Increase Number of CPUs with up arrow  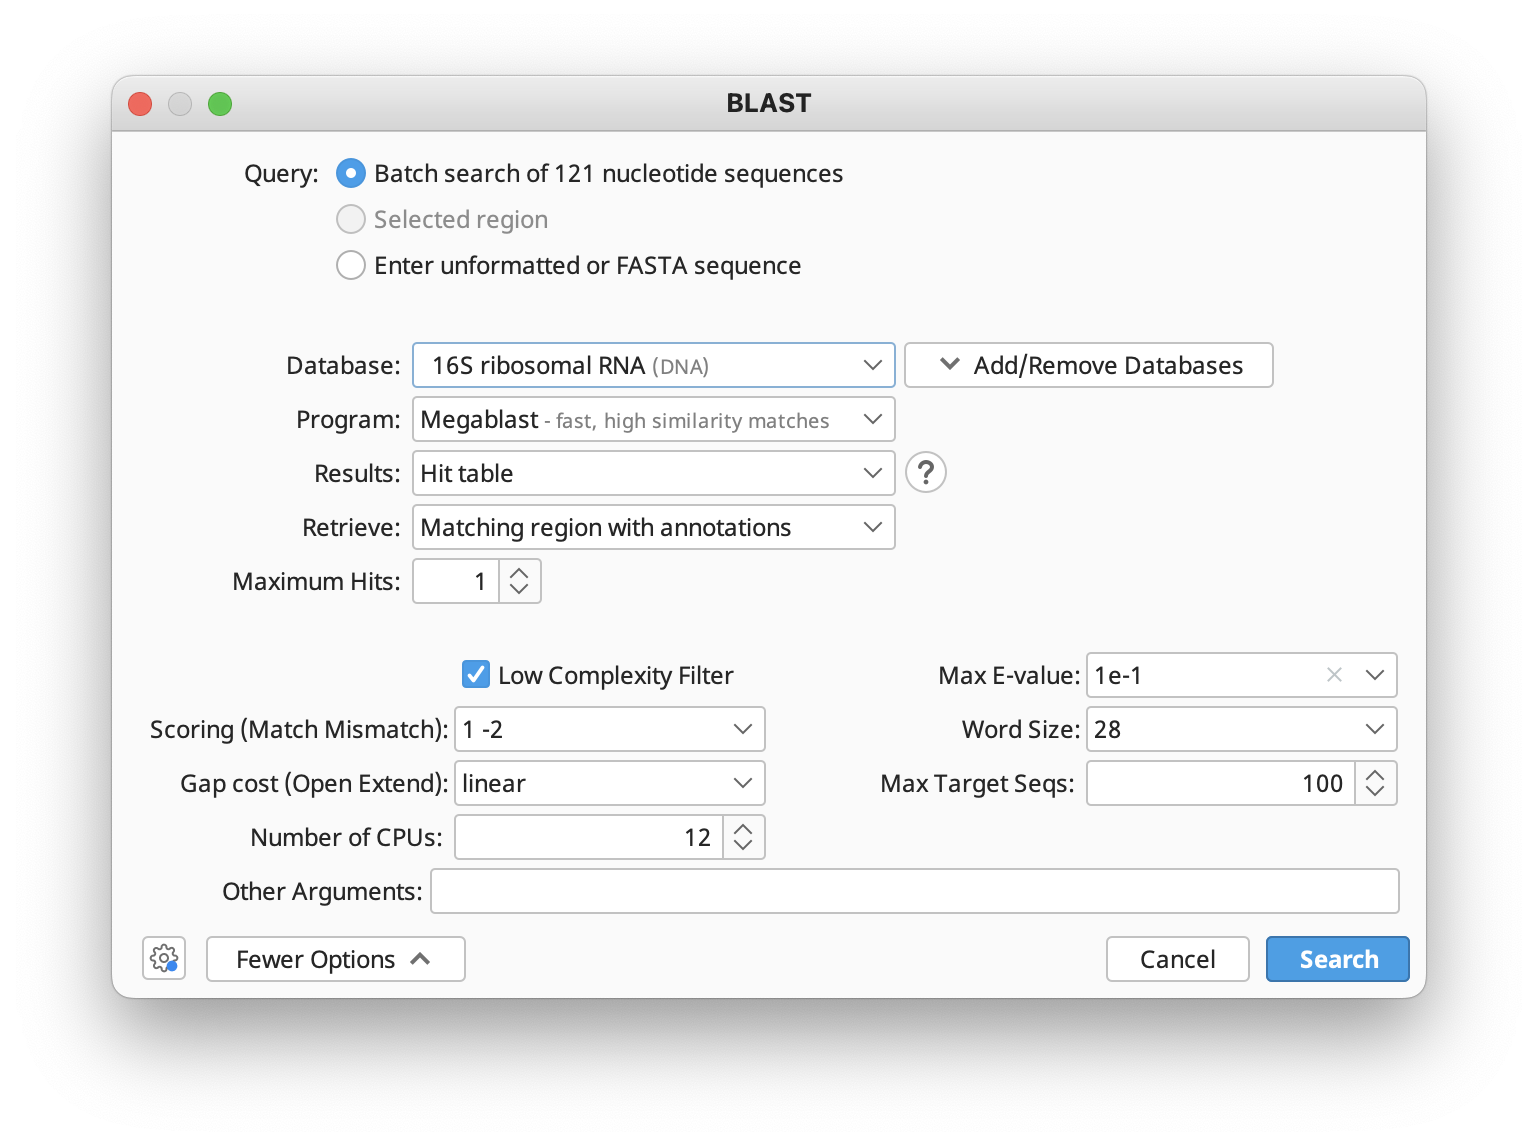click(743, 830)
